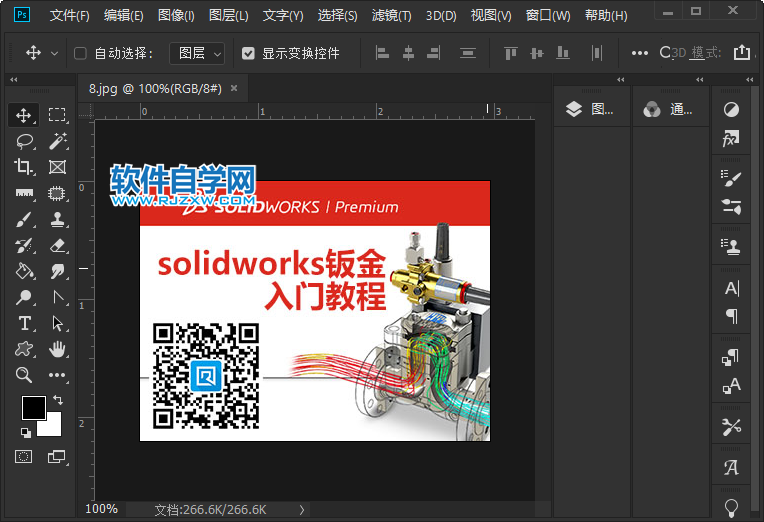Enable the 自动选择 checkbox
Screen dimensions: 764x522
81,53
